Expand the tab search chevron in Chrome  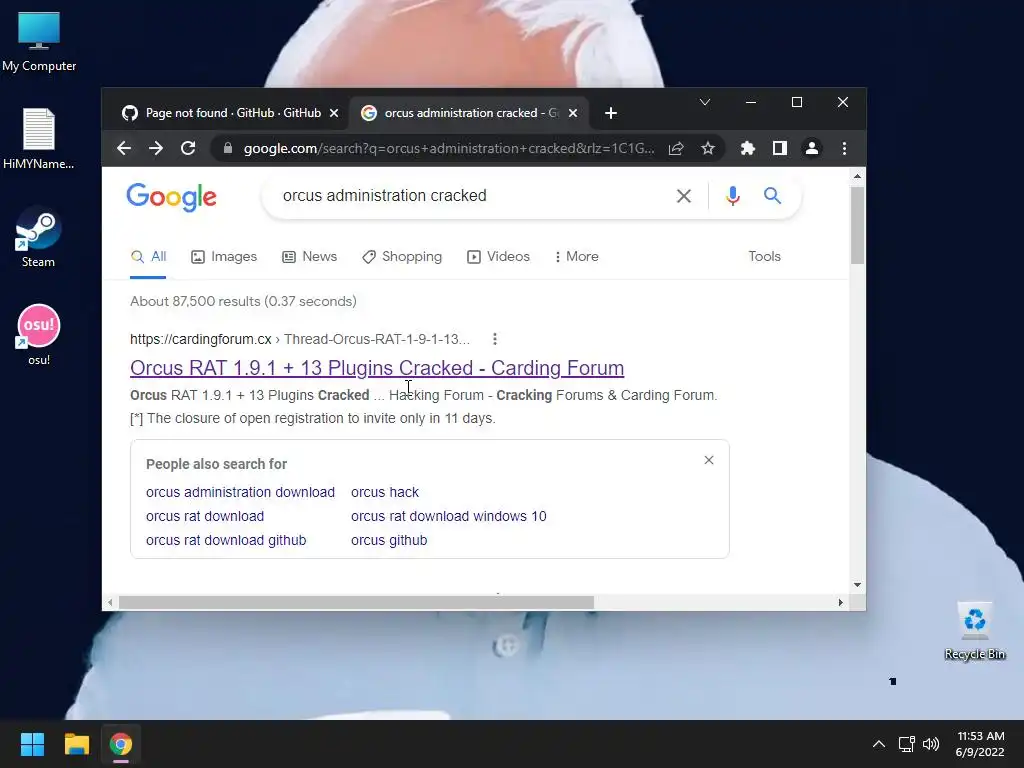coord(705,103)
